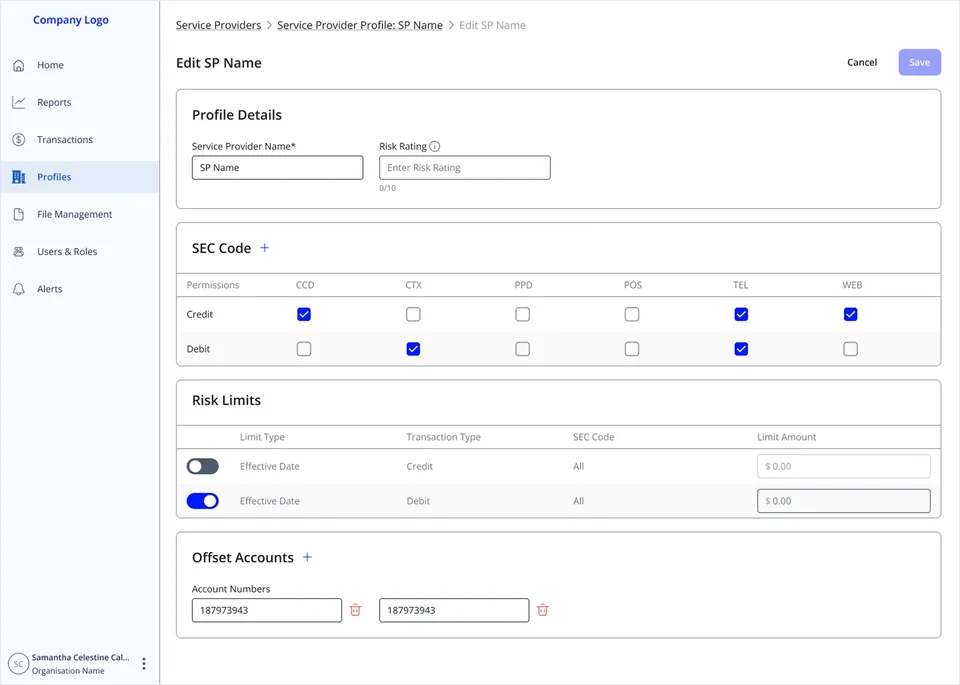Delete the first offset account number

(355, 610)
